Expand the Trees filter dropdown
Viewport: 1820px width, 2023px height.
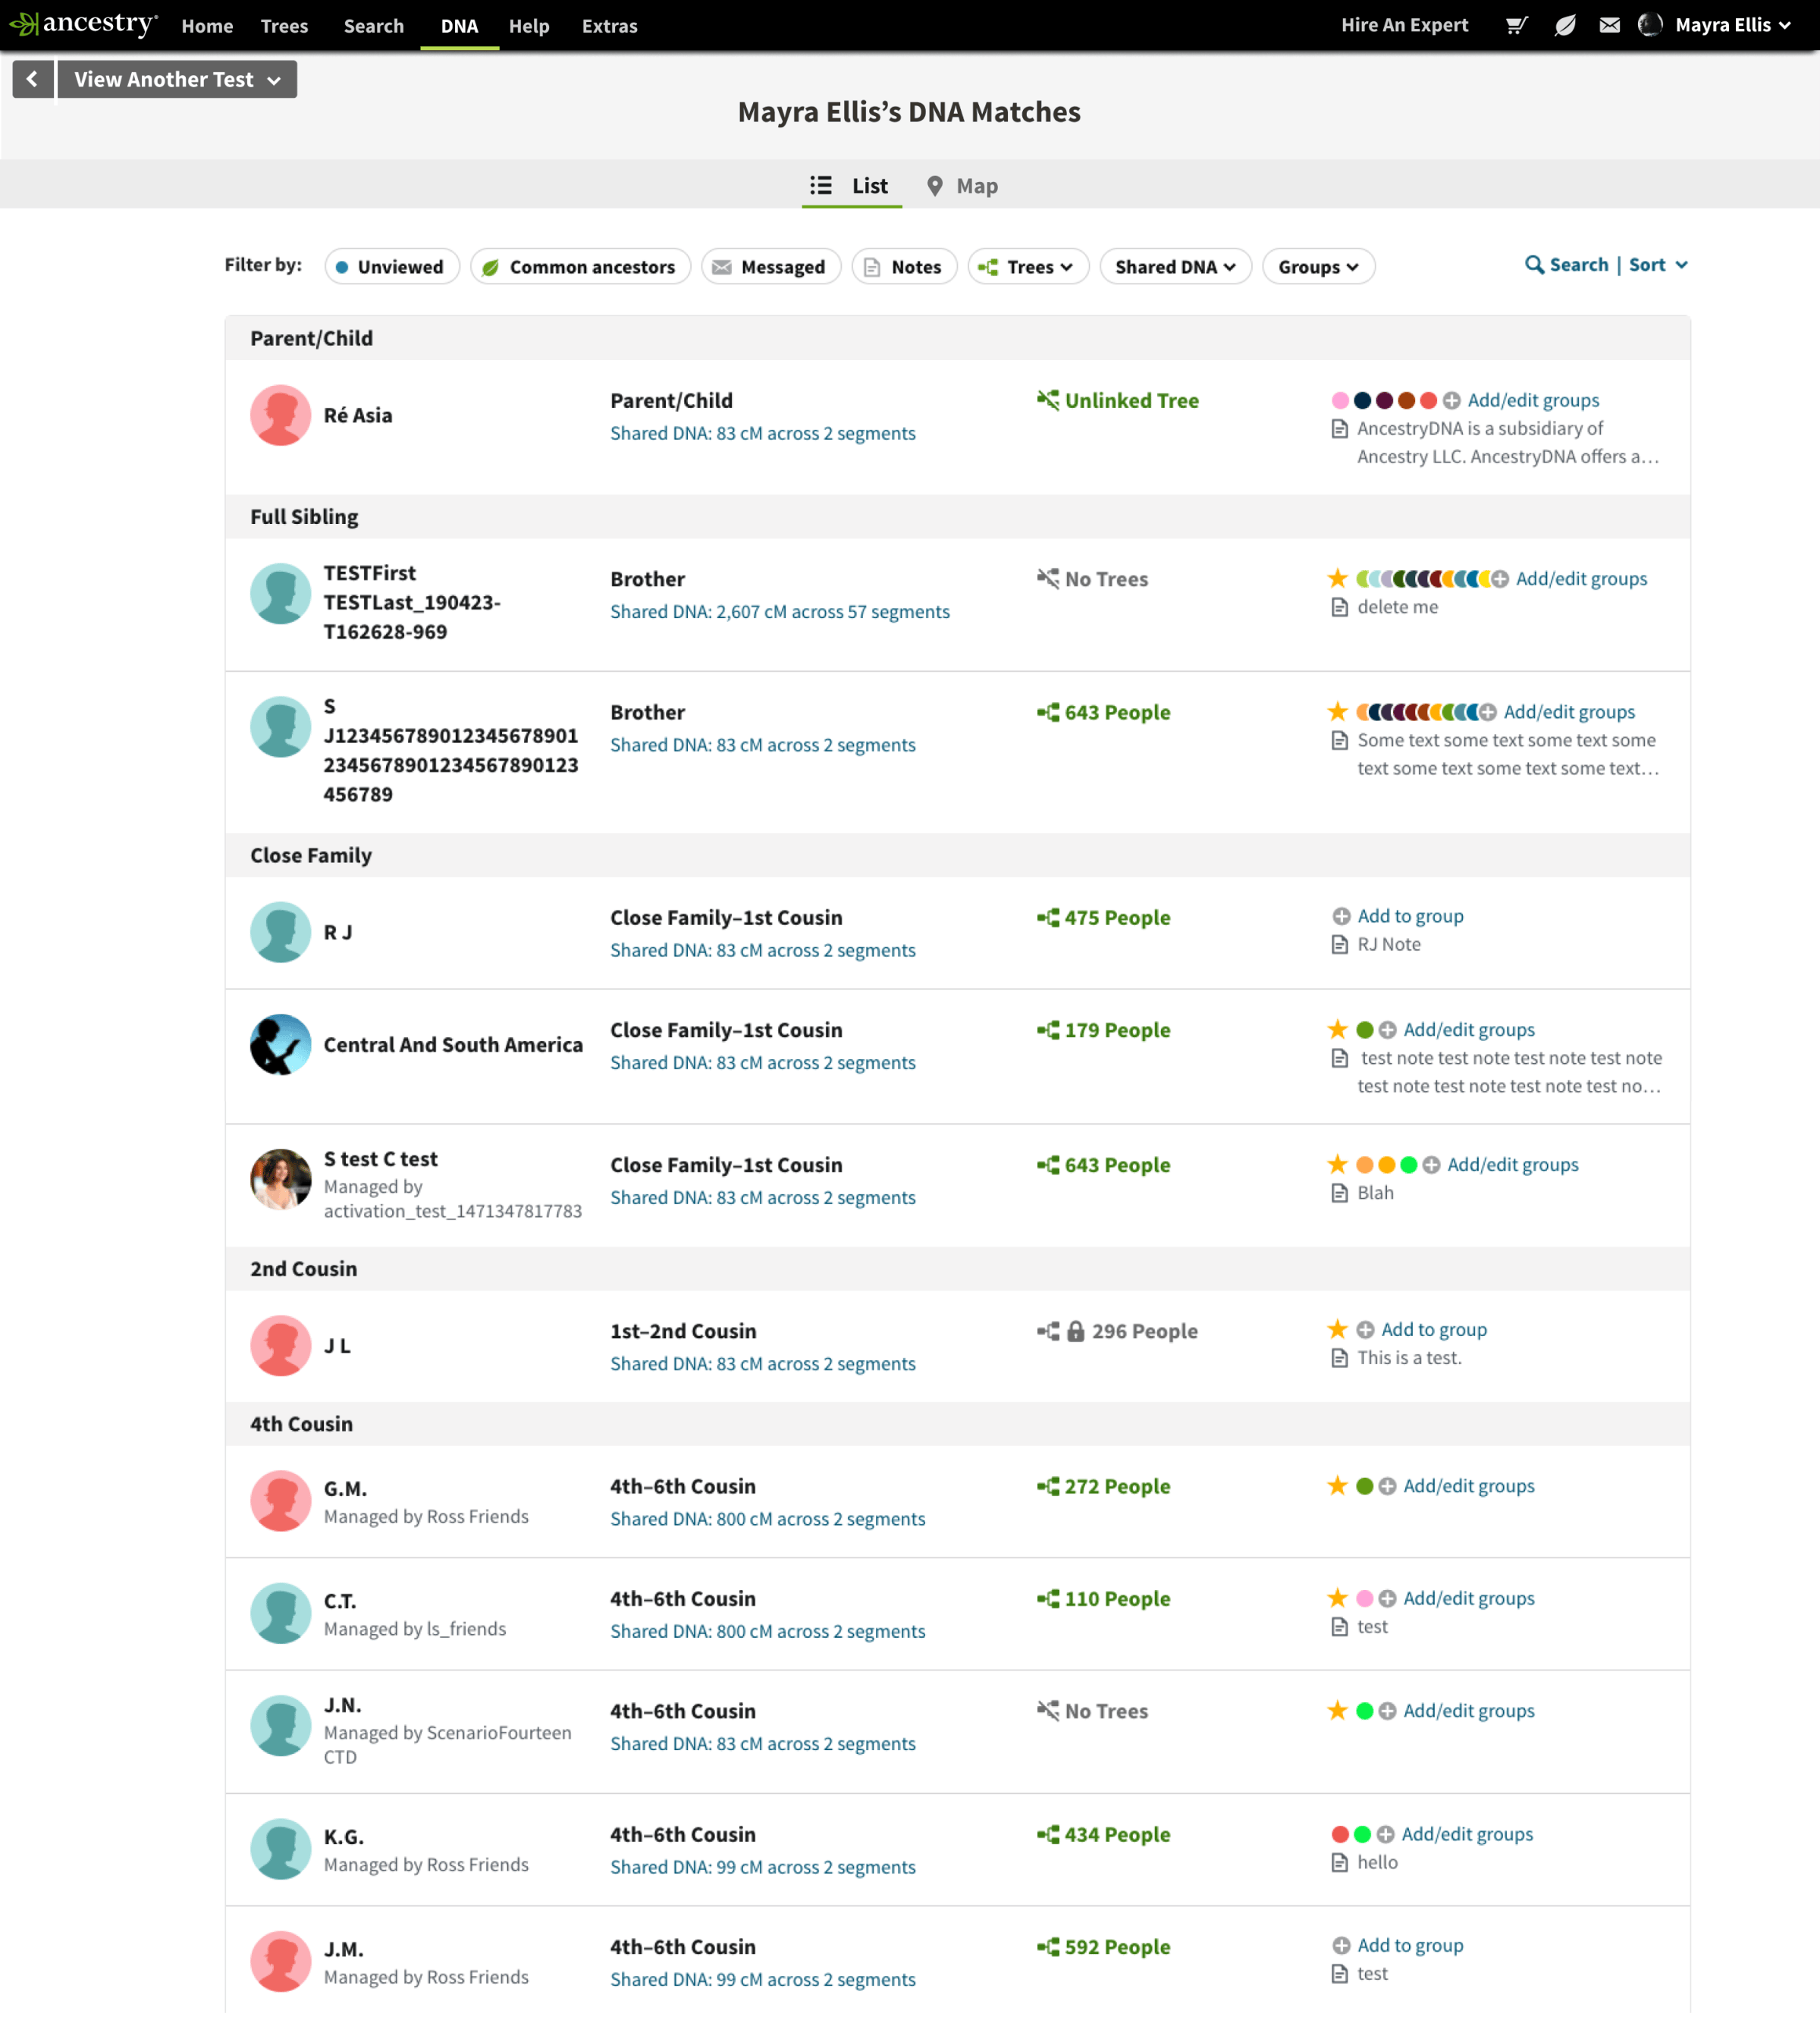tap(1028, 267)
